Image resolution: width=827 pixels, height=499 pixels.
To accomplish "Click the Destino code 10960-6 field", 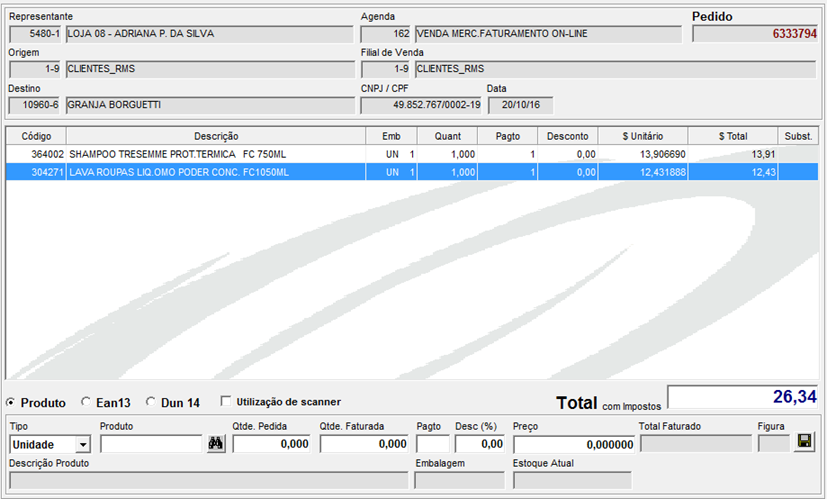I will 35,105.
